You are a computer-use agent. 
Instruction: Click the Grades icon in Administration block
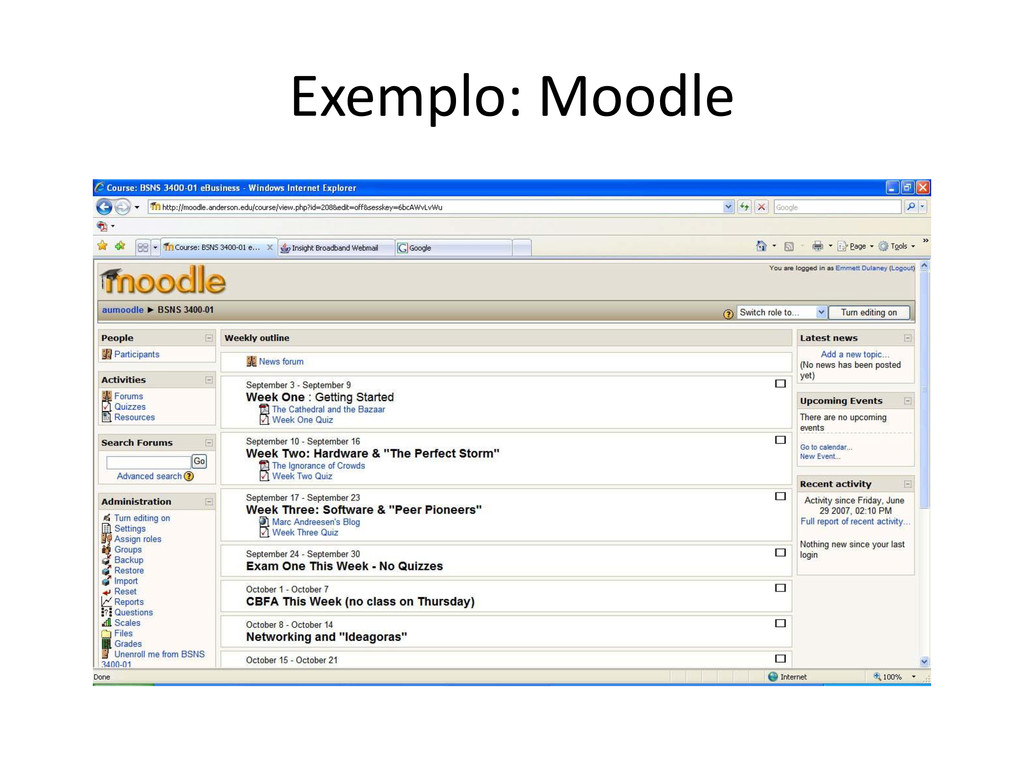click(106, 644)
